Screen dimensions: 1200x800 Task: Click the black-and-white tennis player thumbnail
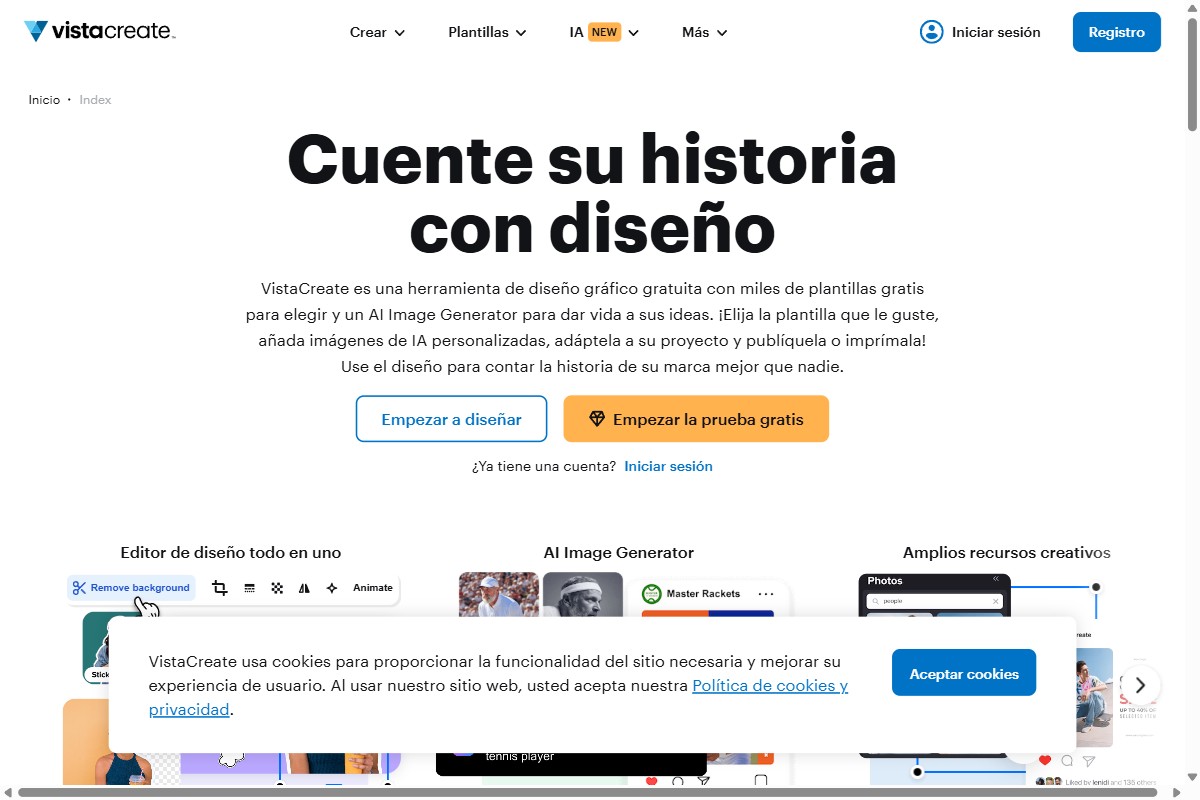tap(583, 595)
